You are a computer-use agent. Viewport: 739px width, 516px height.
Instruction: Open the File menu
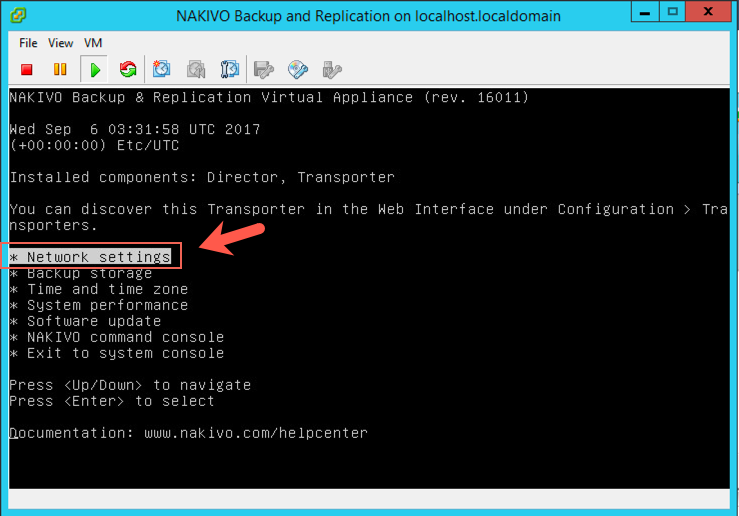pyautogui.click(x=28, y=43)
